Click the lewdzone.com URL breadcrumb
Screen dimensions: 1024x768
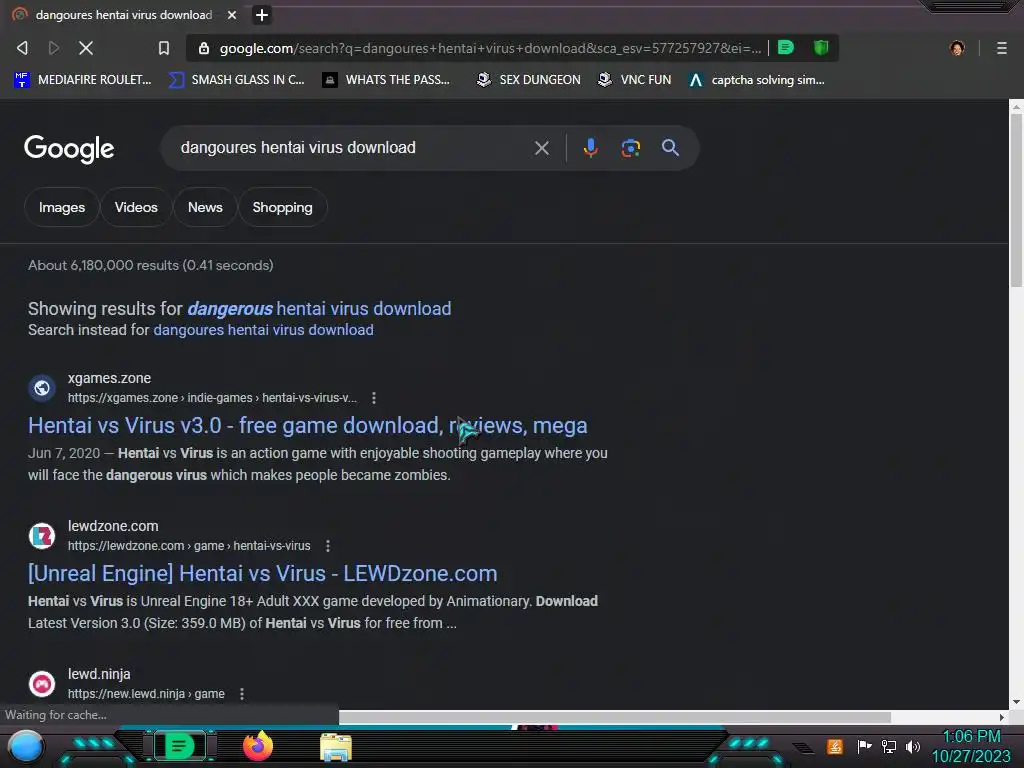[189, 545]
